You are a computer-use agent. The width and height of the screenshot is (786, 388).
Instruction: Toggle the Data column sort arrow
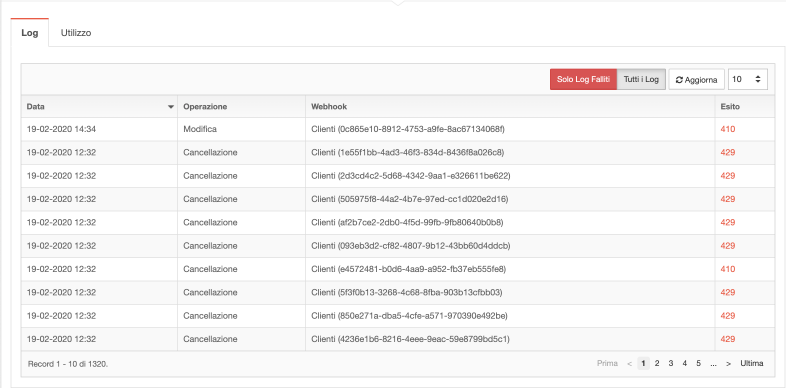coord(171,107)
